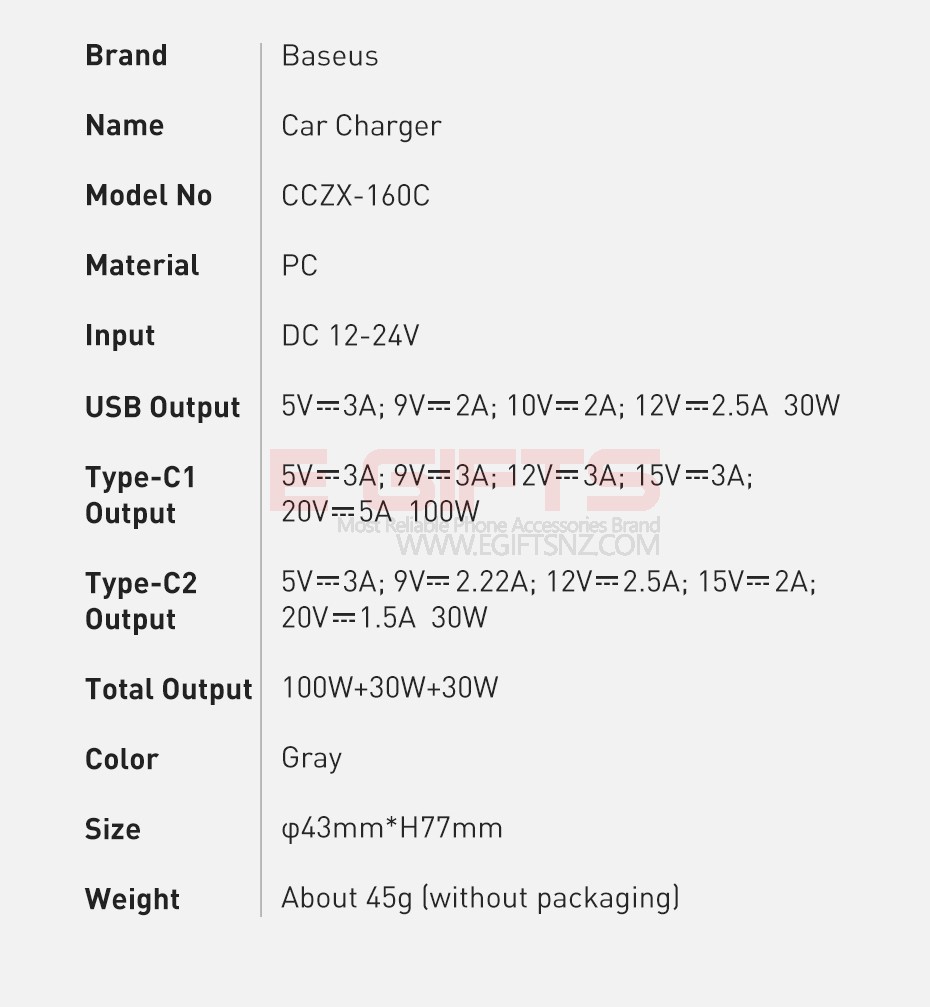Click the Type-C1 Output label

click(140, 495)
